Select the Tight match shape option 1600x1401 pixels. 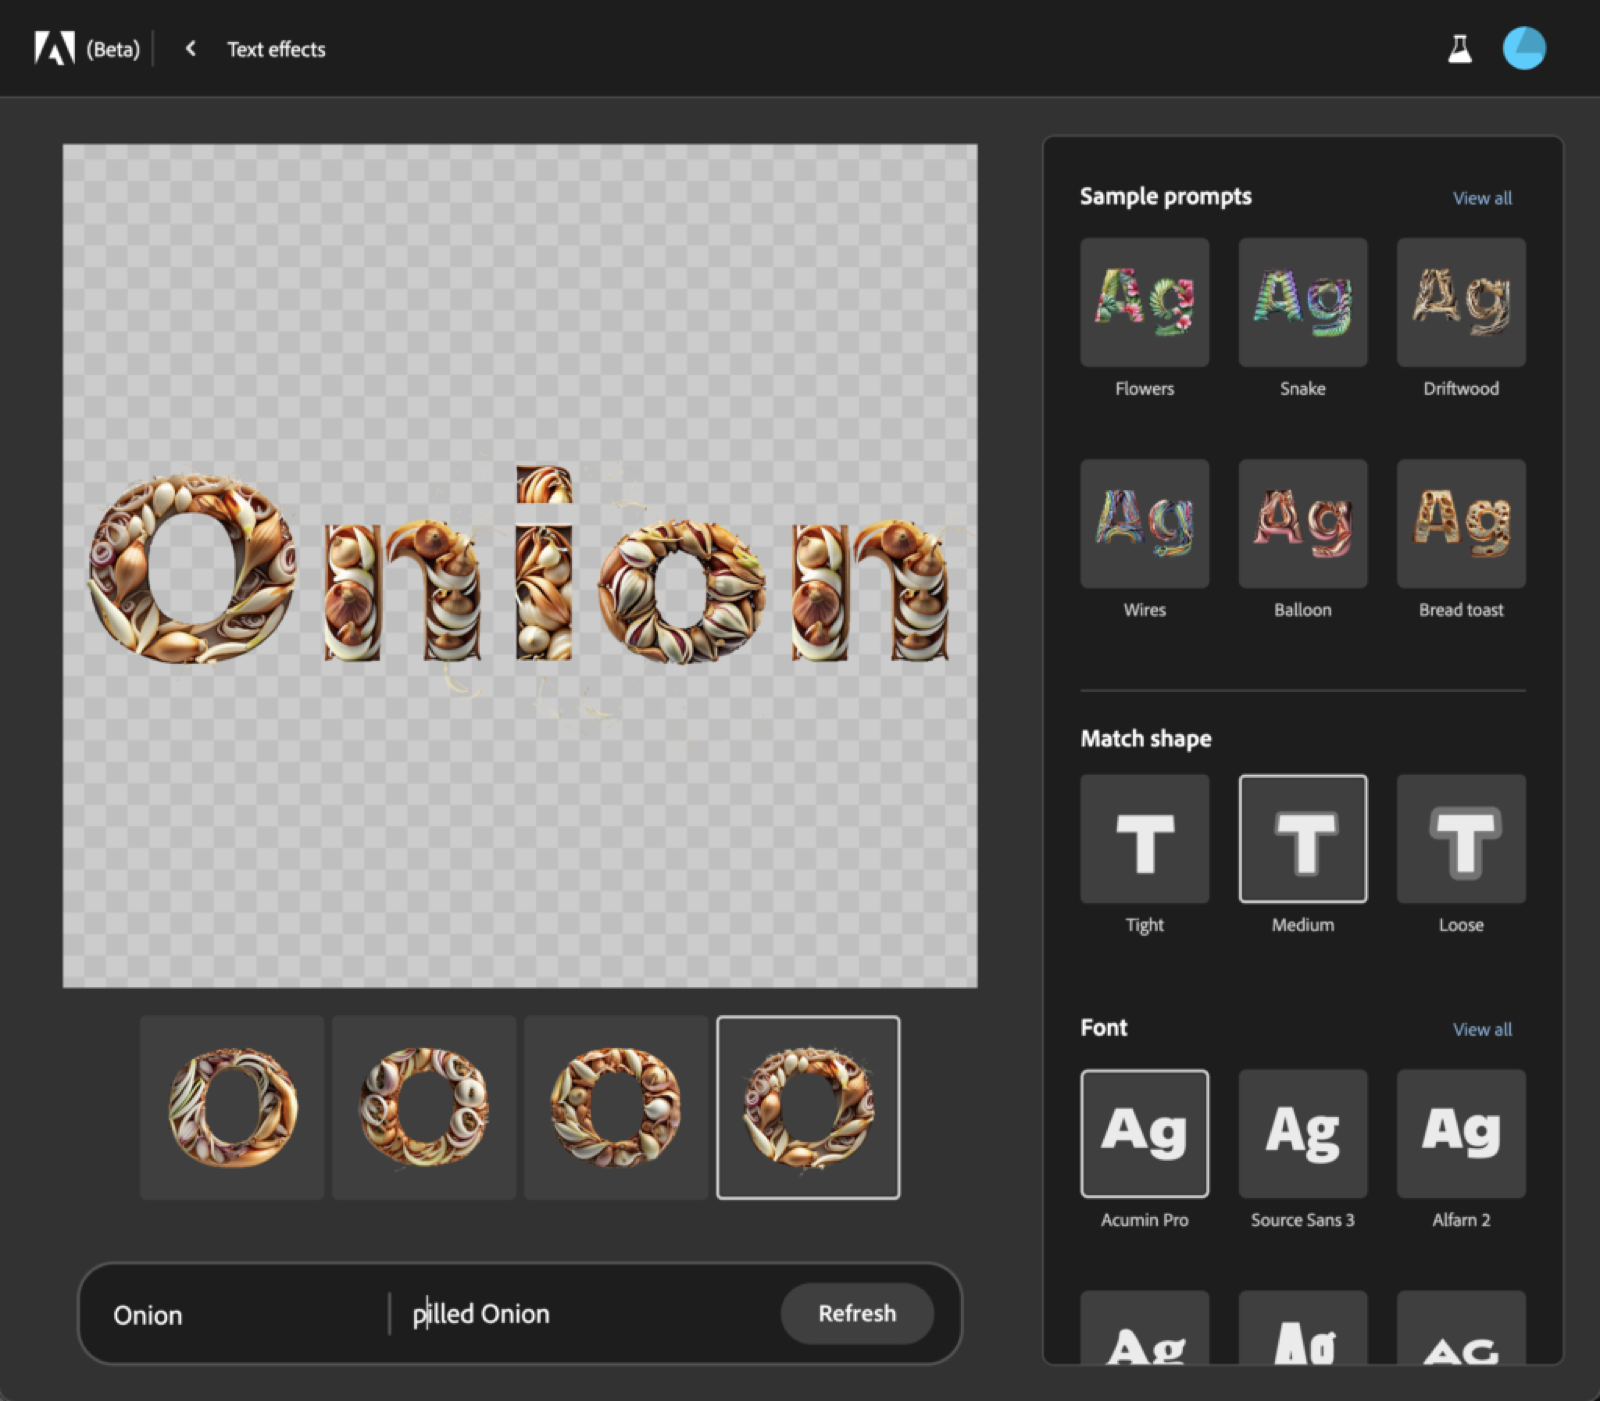tap(1144, 838)
